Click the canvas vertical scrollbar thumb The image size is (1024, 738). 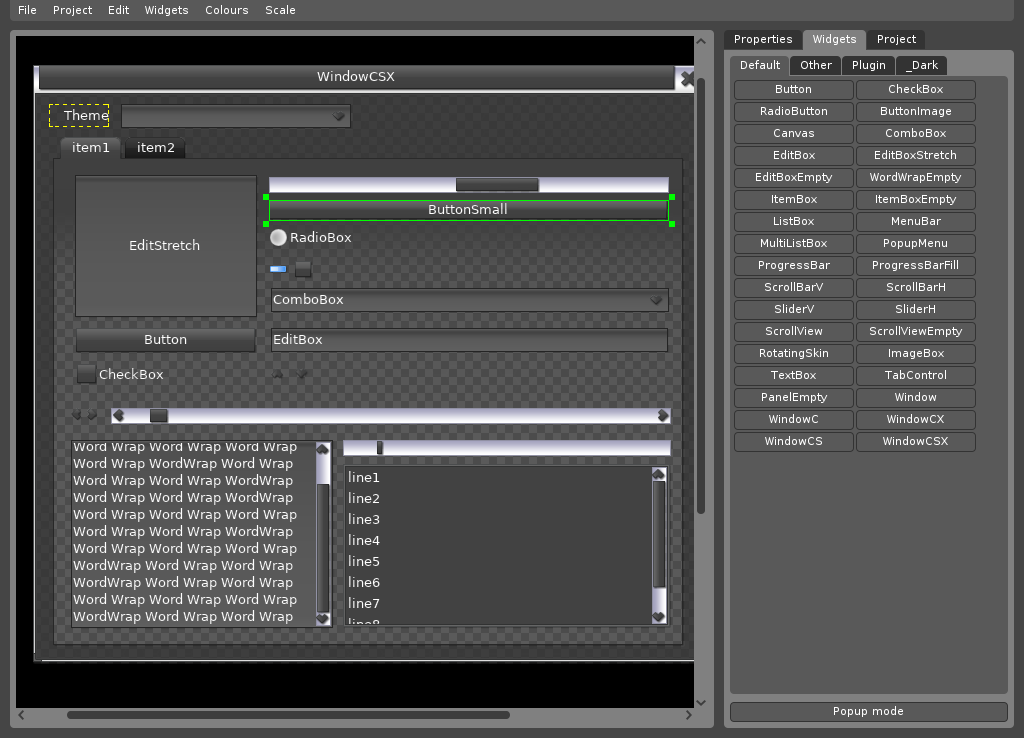(x=701, y=296)
